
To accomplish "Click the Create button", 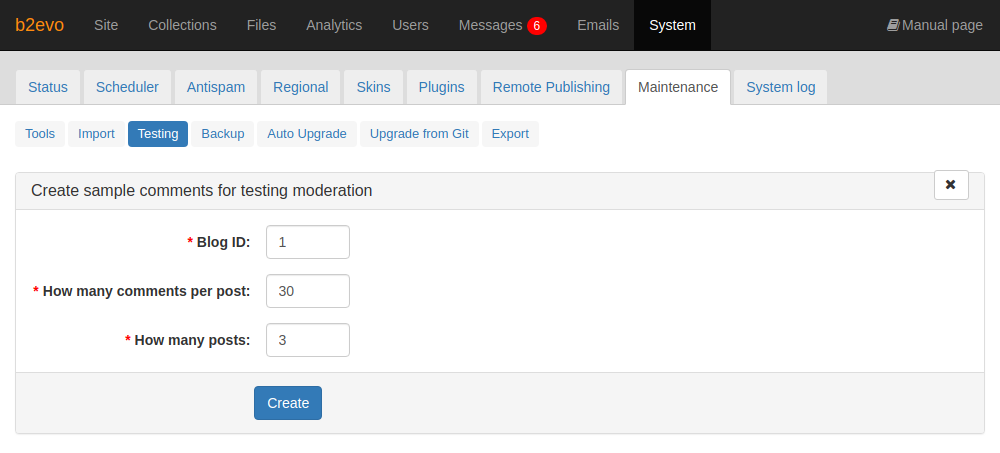I will pyautogui.click(x=288, y=403).
